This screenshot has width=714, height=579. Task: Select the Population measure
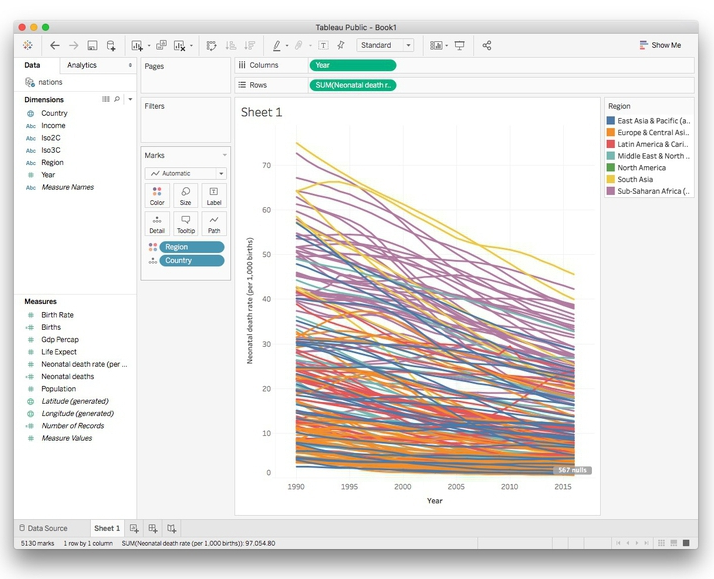point(58,389)
